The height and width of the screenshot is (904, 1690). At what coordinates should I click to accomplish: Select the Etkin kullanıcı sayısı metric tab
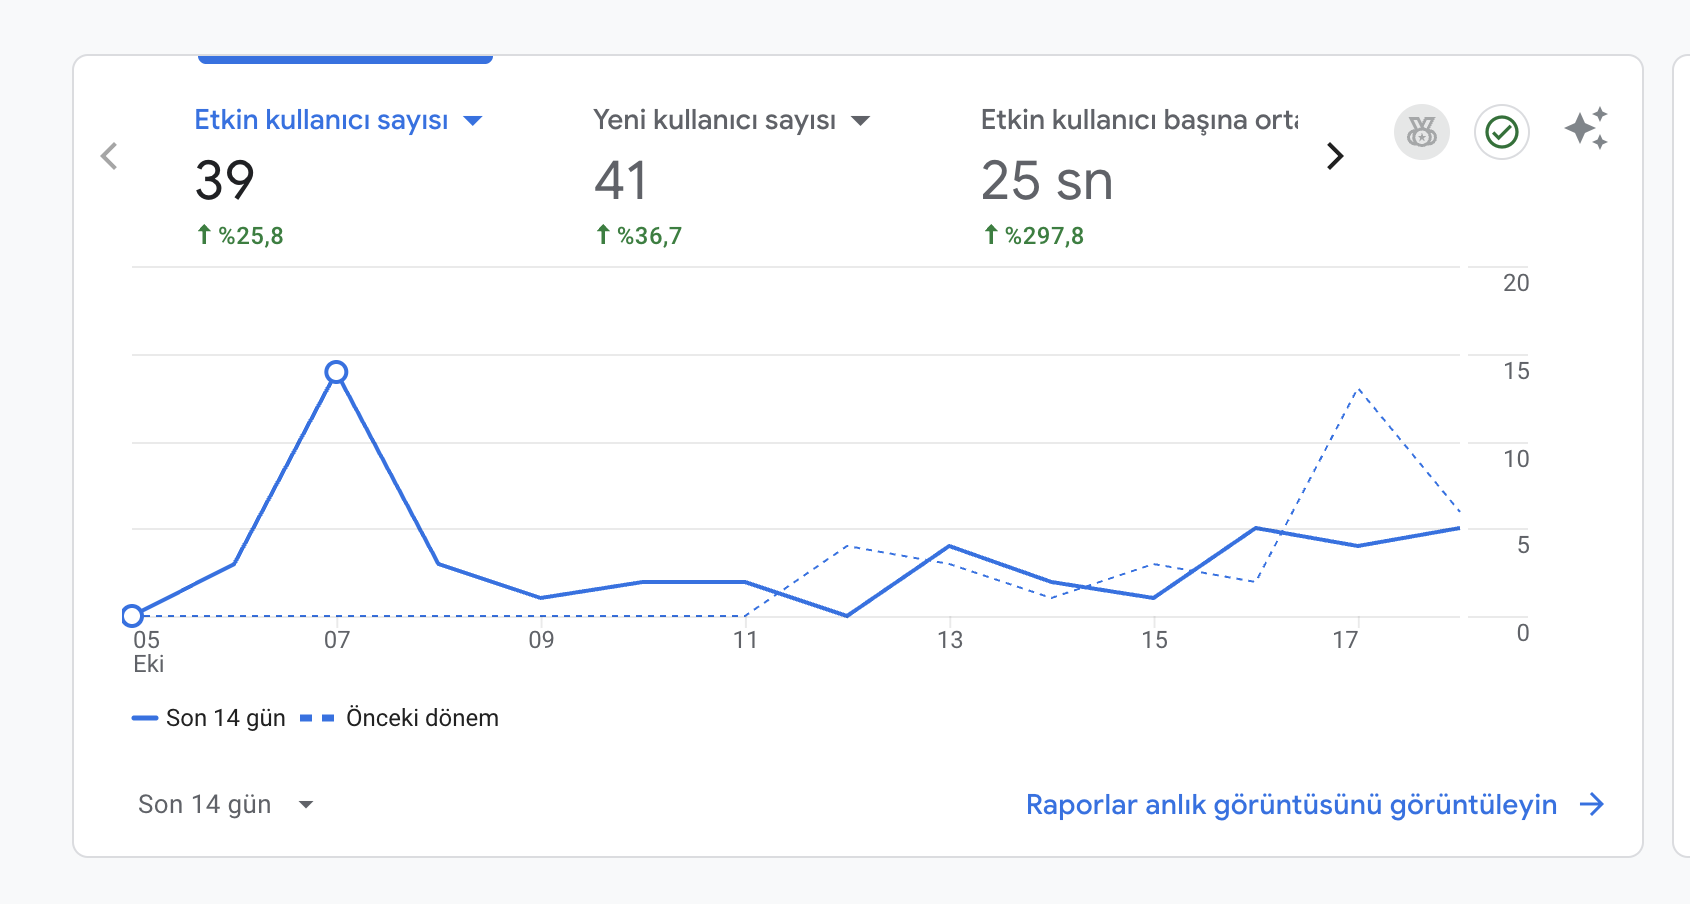click(x=338, y=176)
